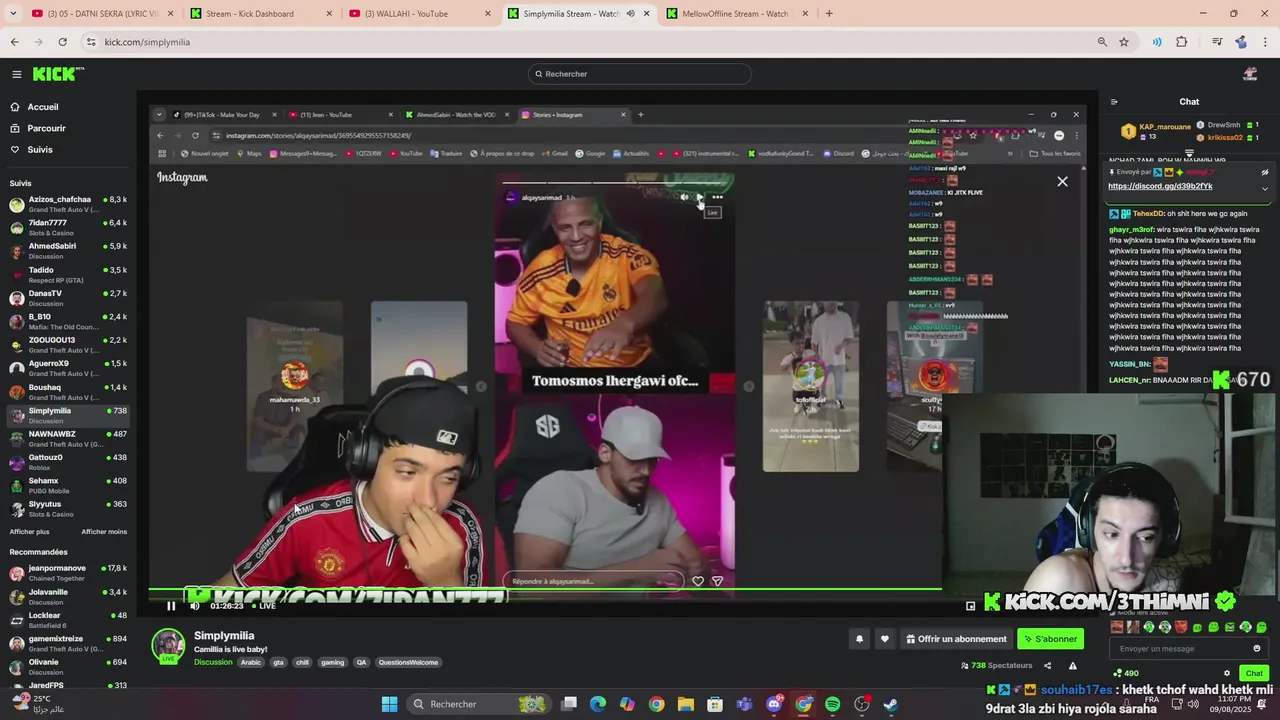Pause the stream video

point(171,606)
